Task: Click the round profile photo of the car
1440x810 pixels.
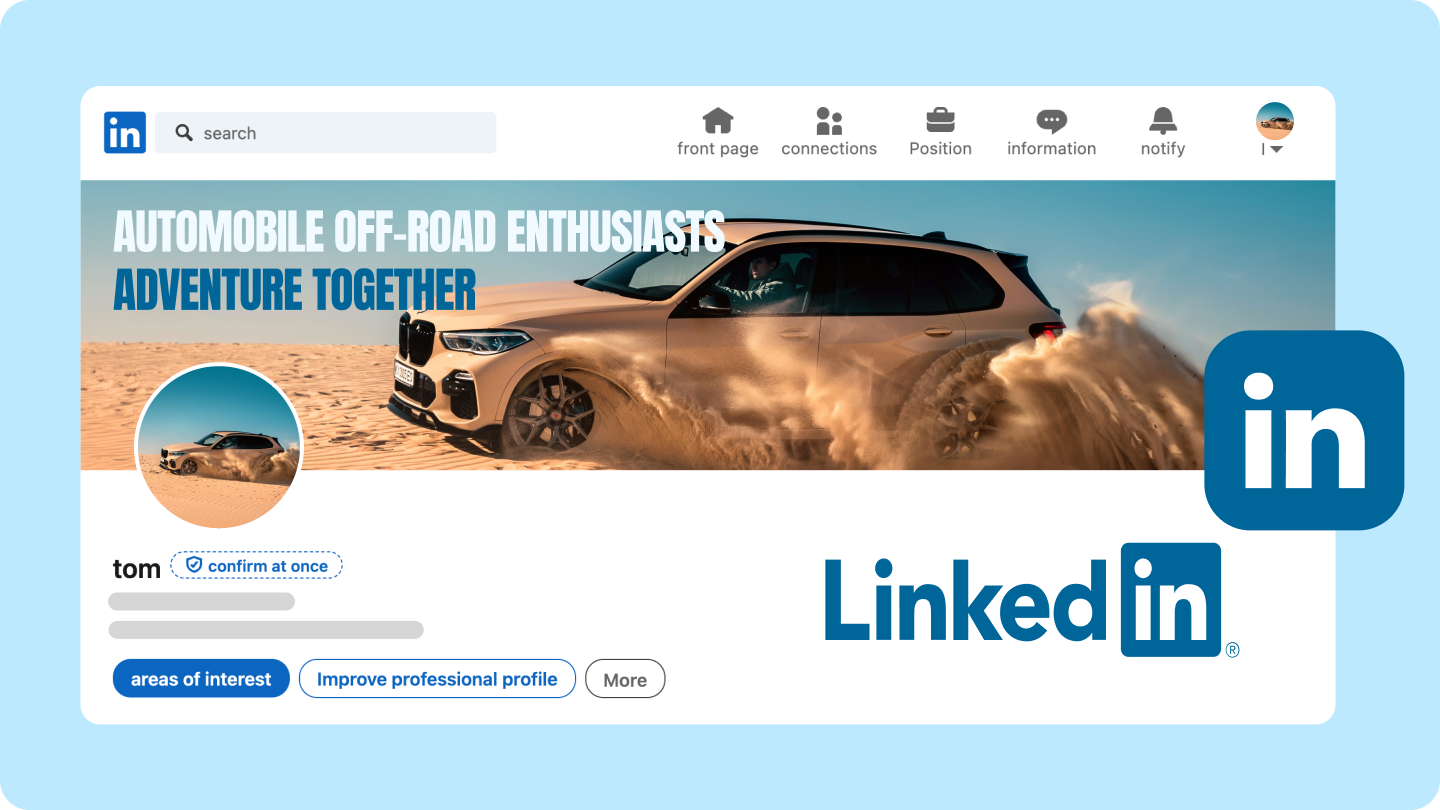Action: pos(219,446)
